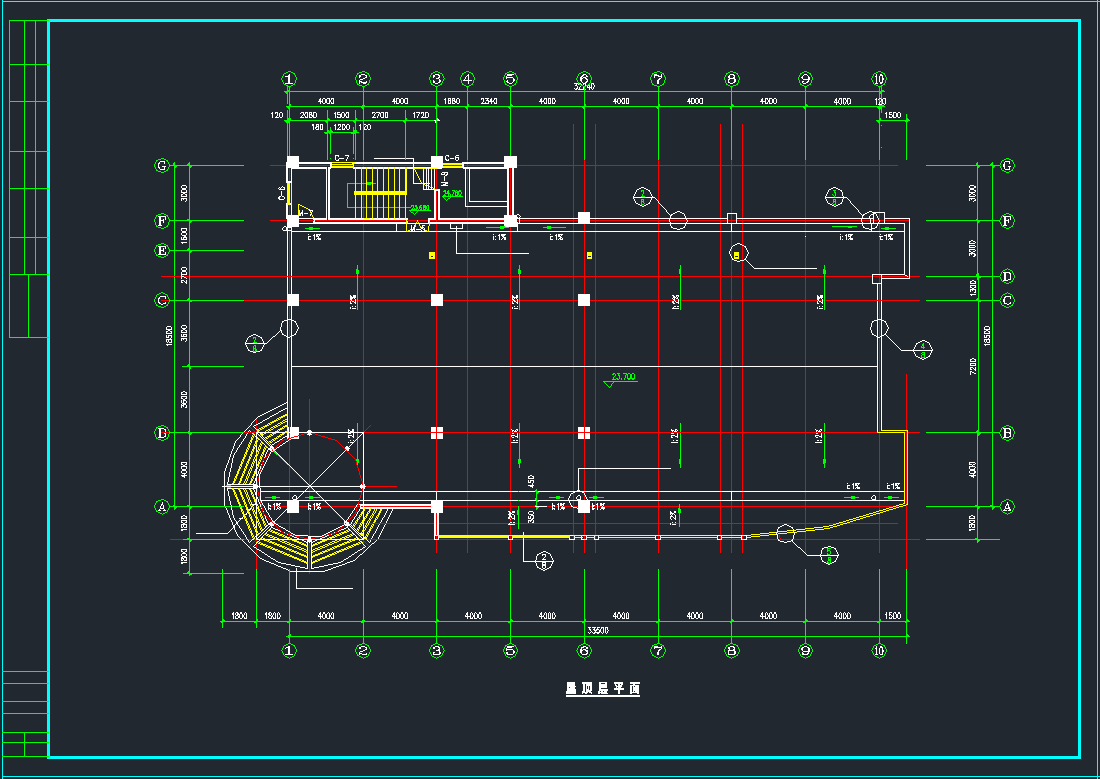Click grid axis bubble 10 at top right

click(x=878, y=79)
